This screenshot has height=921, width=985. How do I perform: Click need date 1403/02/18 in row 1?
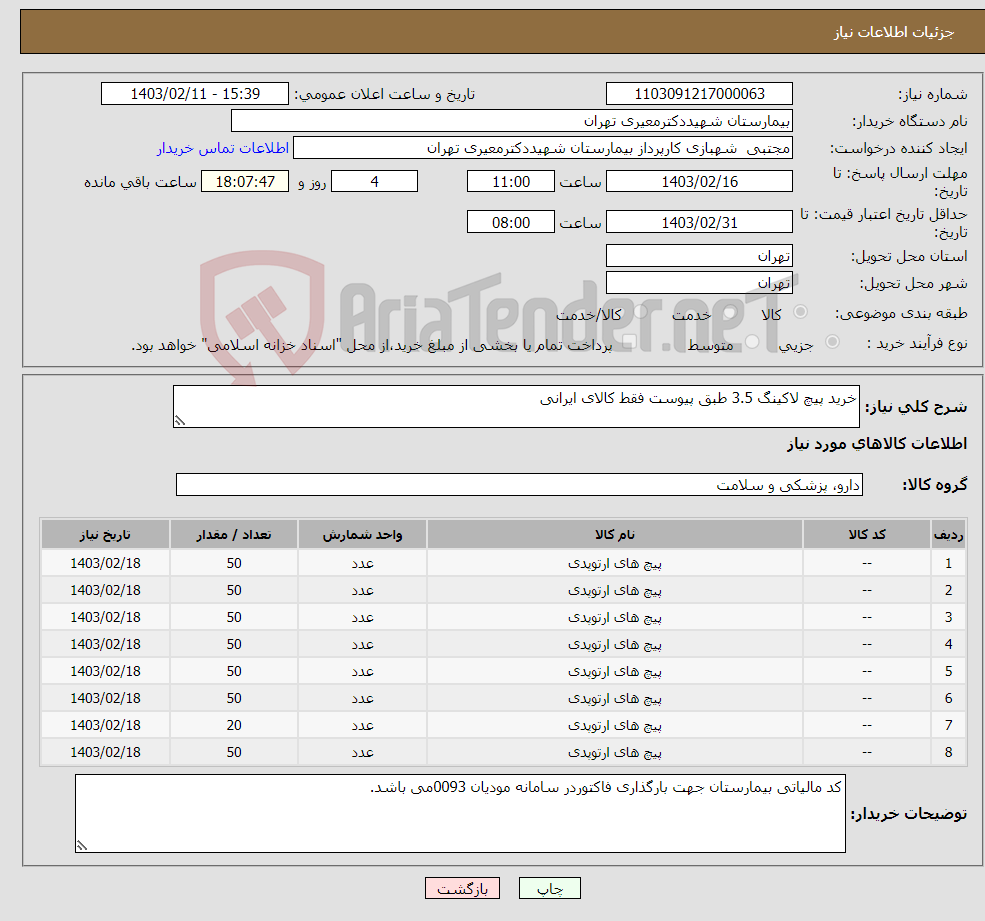pos(105,564)
